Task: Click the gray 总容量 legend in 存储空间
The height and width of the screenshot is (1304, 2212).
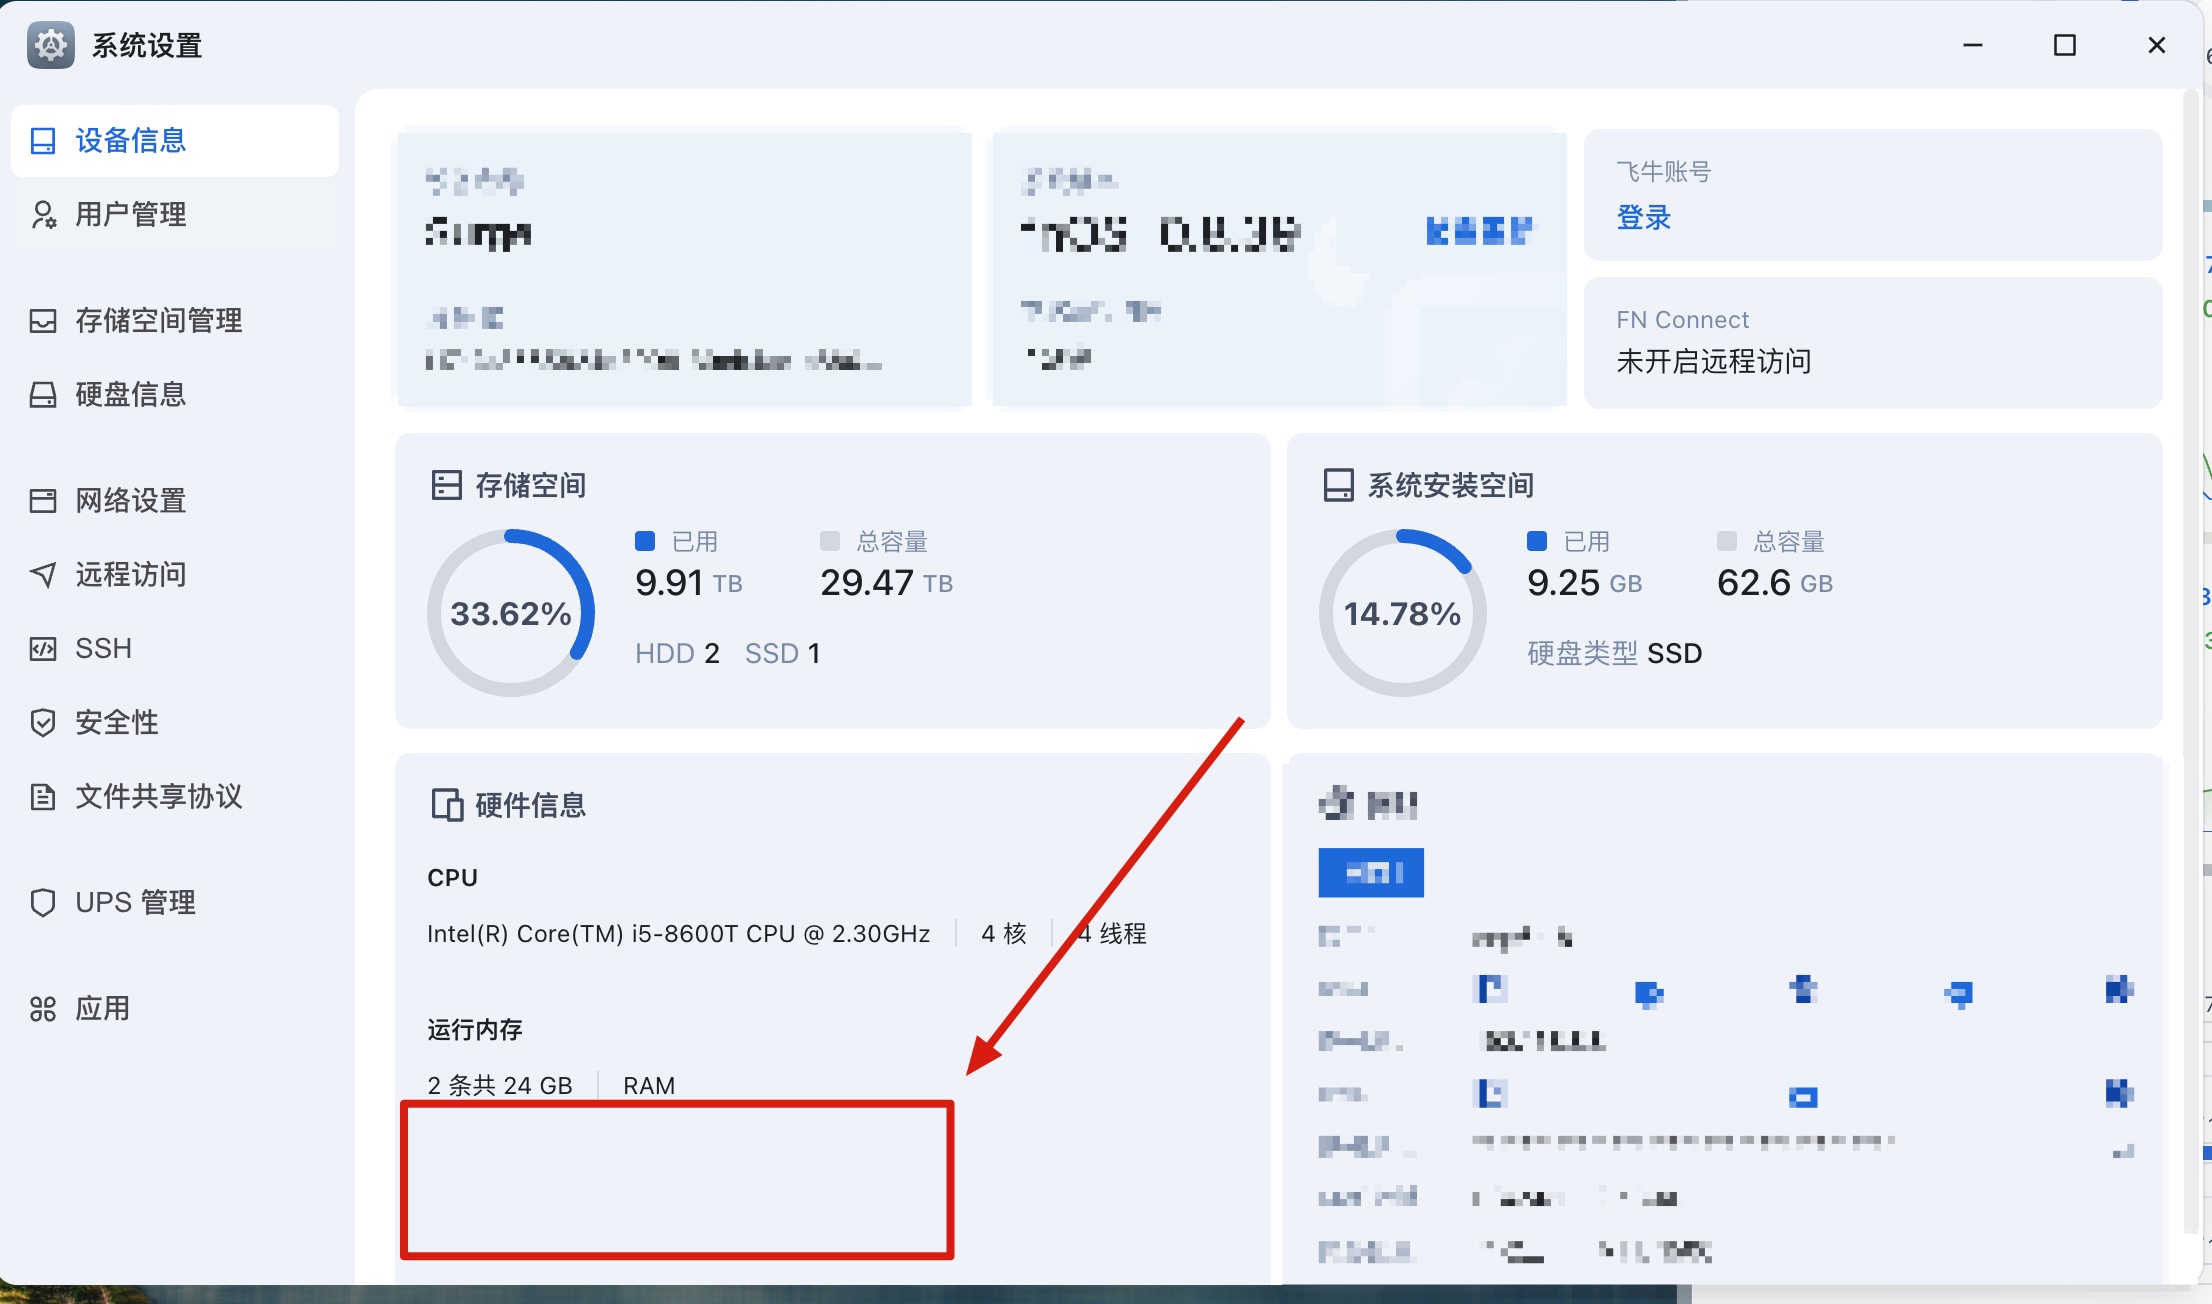Action: pos(874,542)
